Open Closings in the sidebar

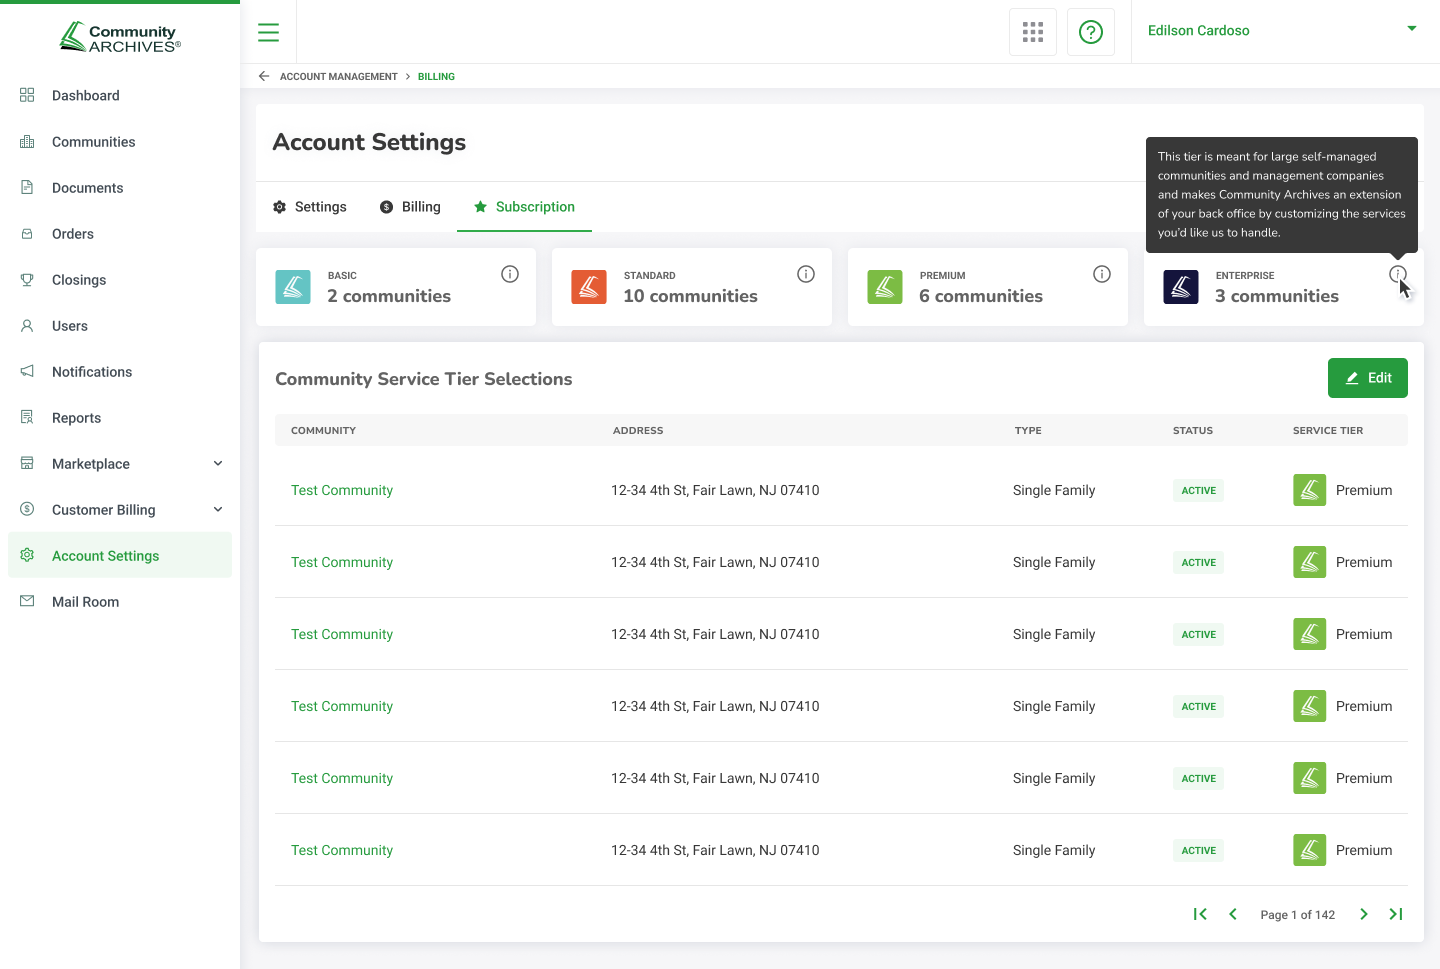tap(120, 280)
